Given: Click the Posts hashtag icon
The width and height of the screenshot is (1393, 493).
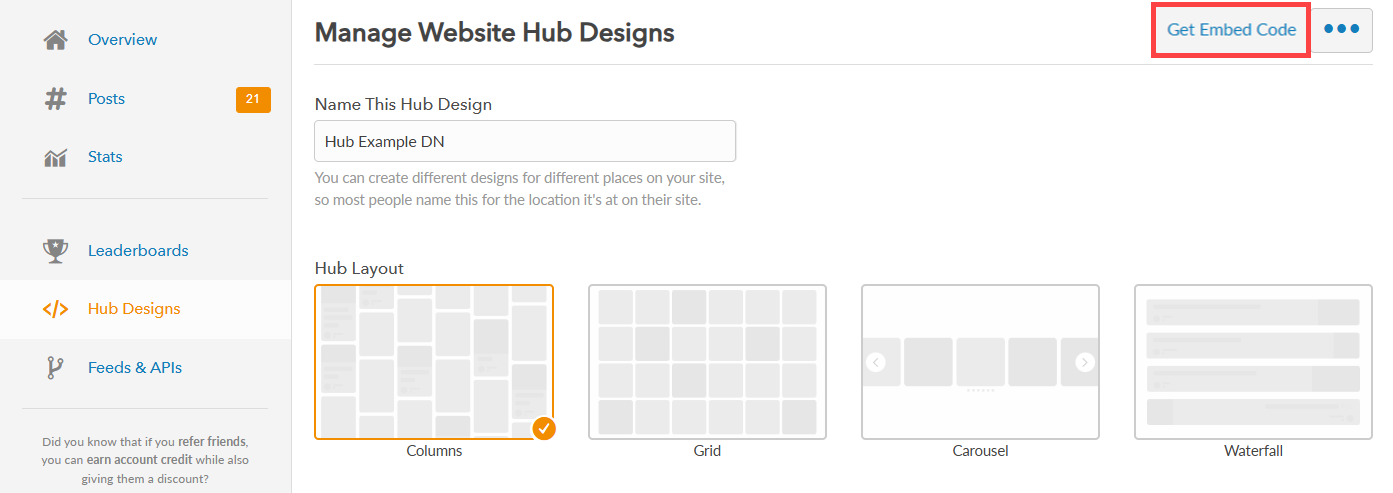Looking at the screenshot, I should coord(56,99).
